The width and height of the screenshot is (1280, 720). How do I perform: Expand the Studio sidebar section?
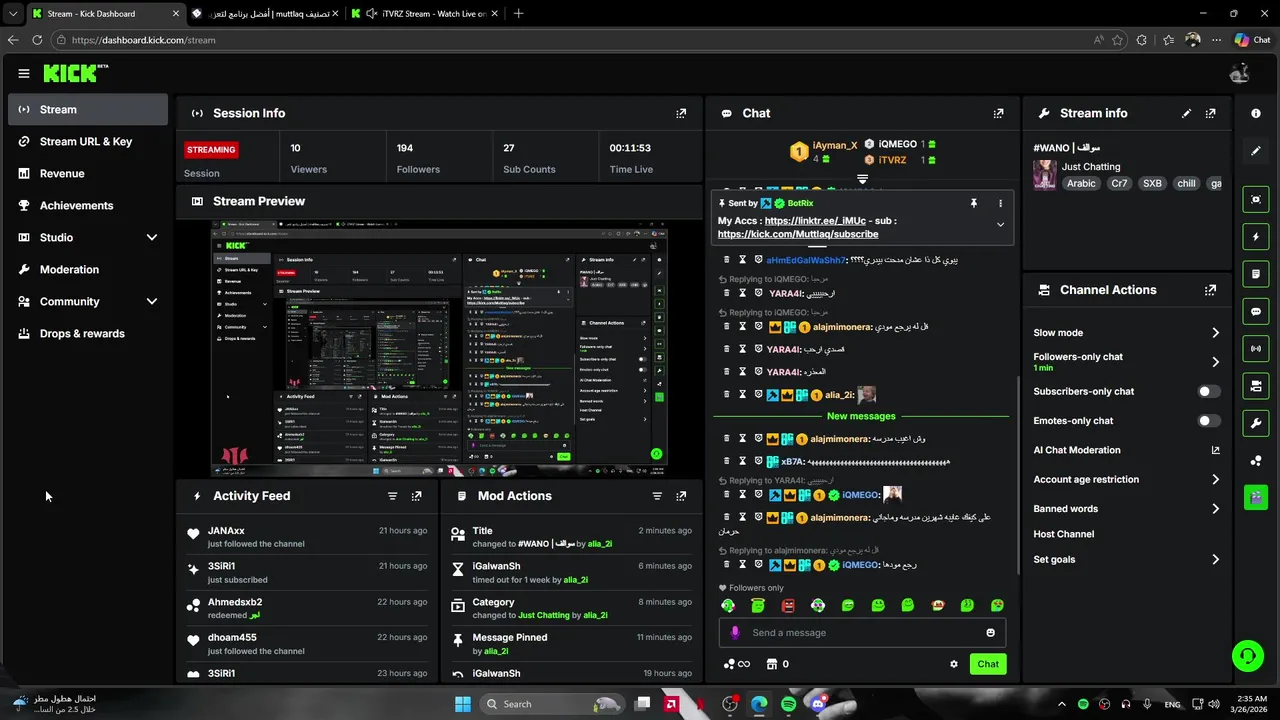tap(152, 238)
